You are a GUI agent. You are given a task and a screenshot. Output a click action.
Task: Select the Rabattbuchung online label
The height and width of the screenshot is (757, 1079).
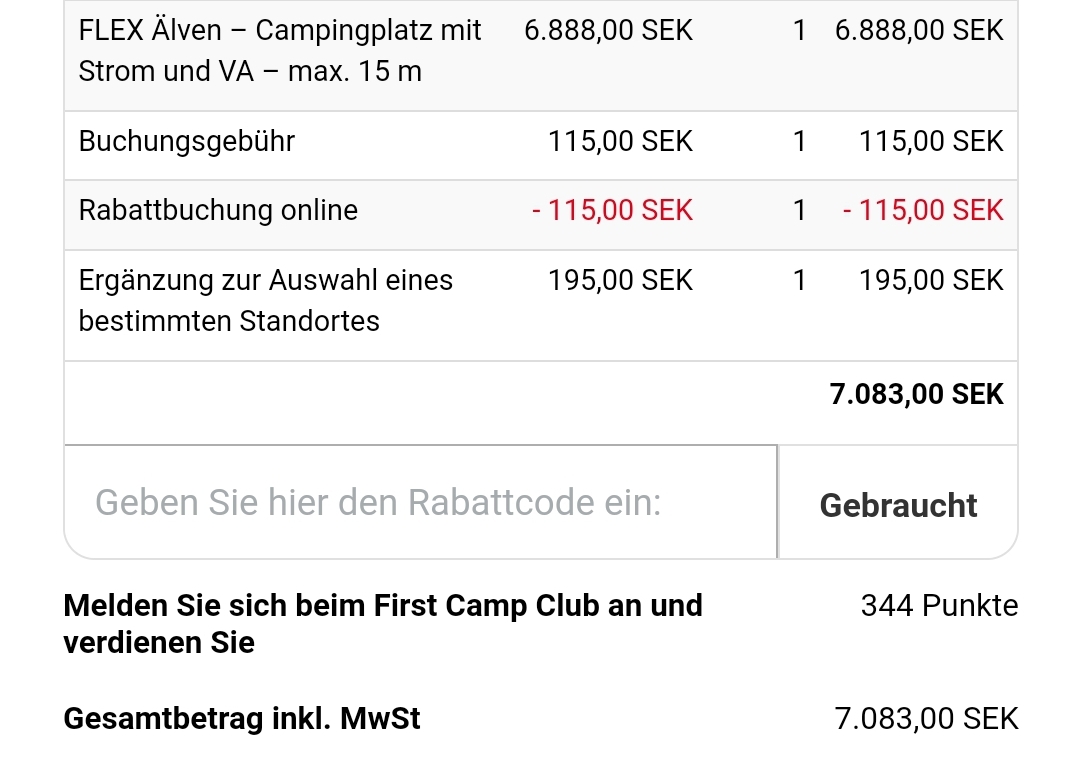(x=218, y=211)
